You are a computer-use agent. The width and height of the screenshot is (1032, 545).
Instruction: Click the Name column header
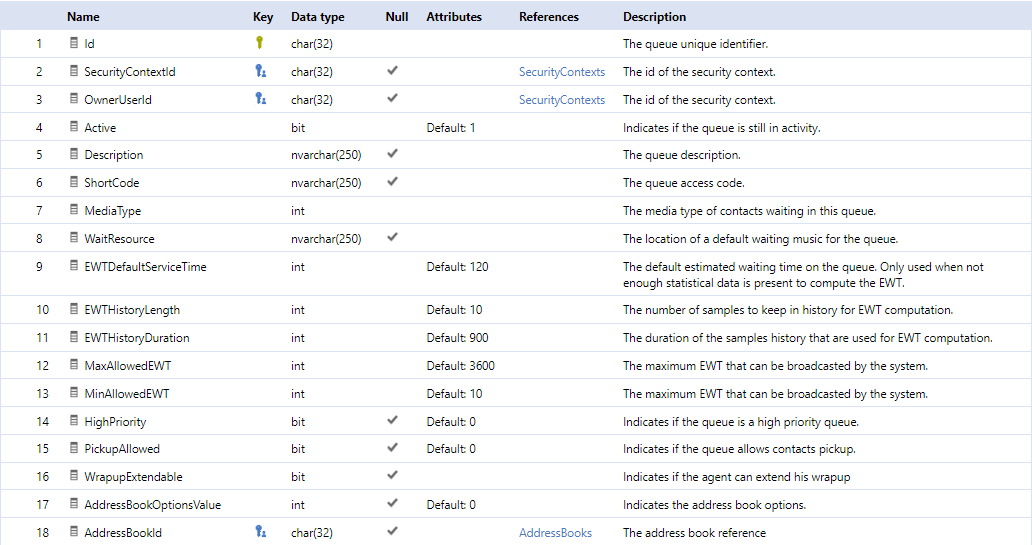click(x=83, y=17)
